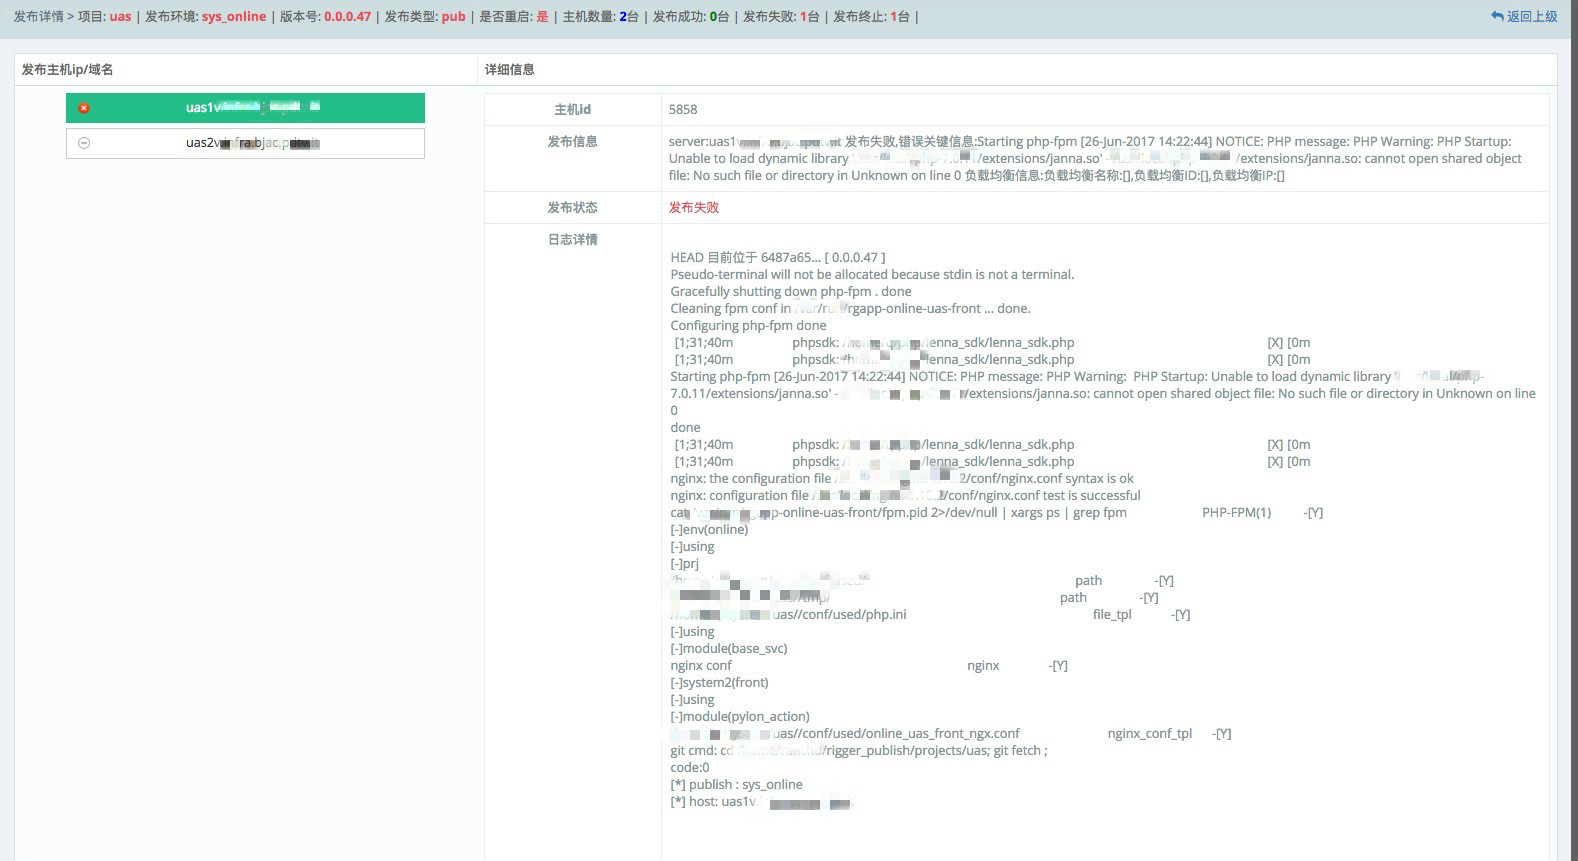This screenshot has height=861, width=1578.
Task: Click log line starting 'HEAD 目前位于 6487a65'
Action: click(x=777, y=257)
